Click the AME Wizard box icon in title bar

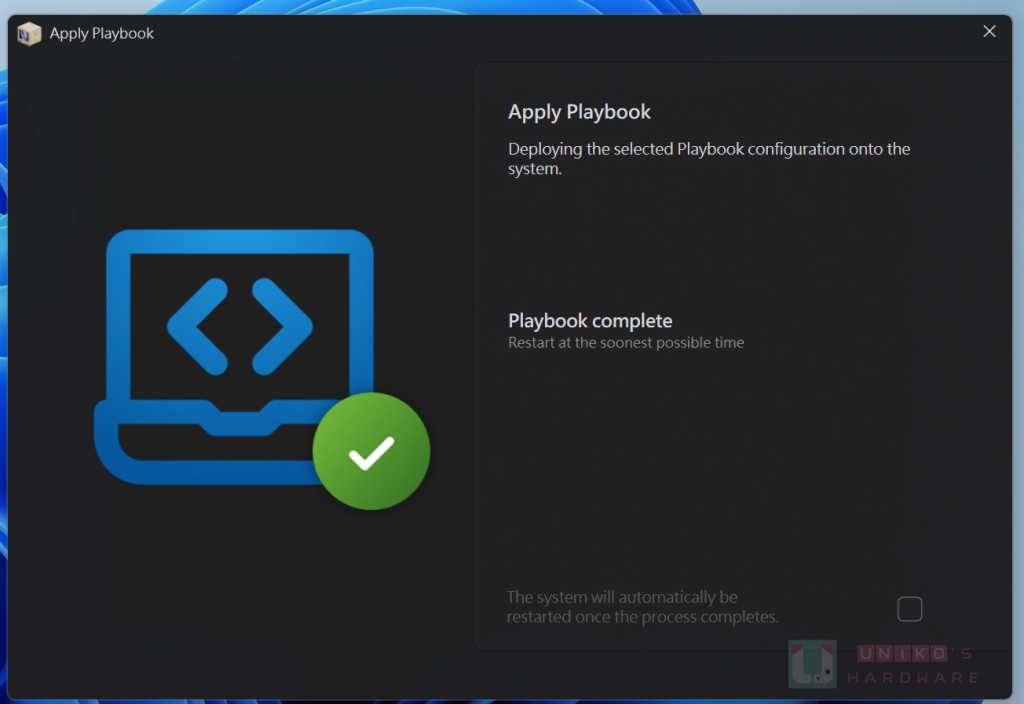pos(29,33)
